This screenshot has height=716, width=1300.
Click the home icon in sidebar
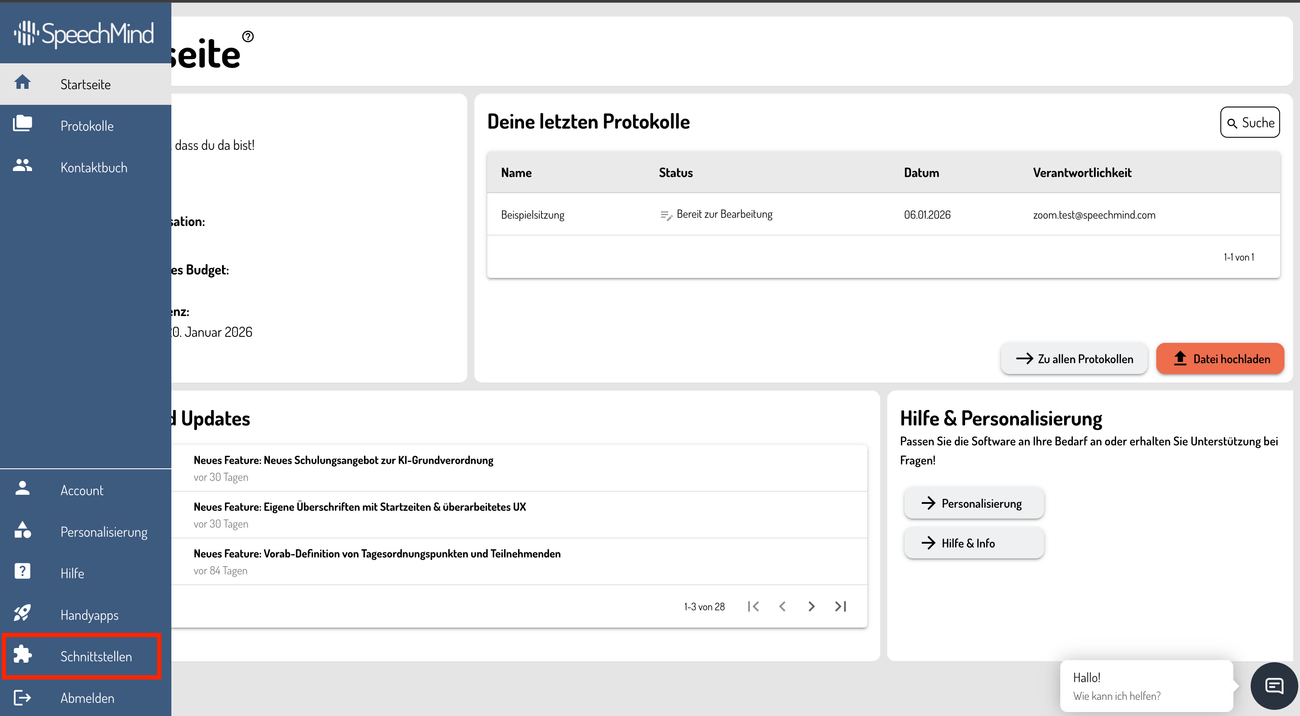click(x=22, y=83)
